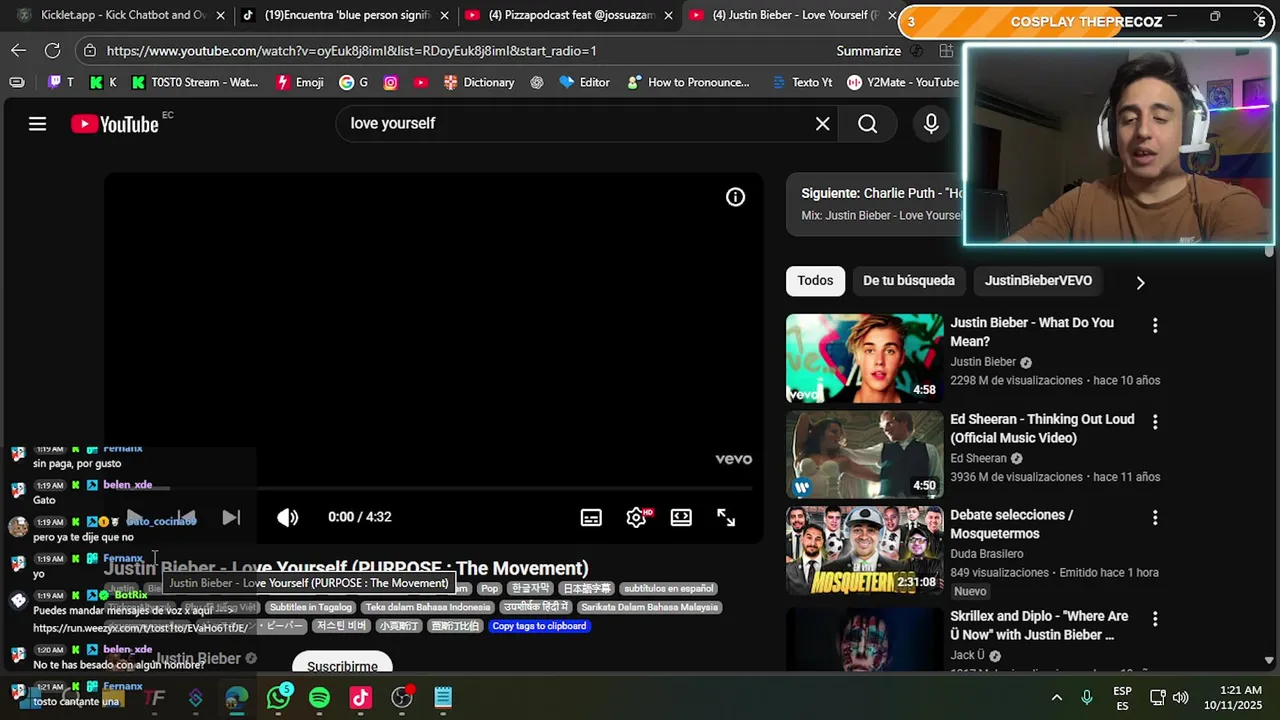The image size is (1280, 720).
Task: Open the YouTube bookmark icon in bookmarks bar
Action: click(421, 82)
